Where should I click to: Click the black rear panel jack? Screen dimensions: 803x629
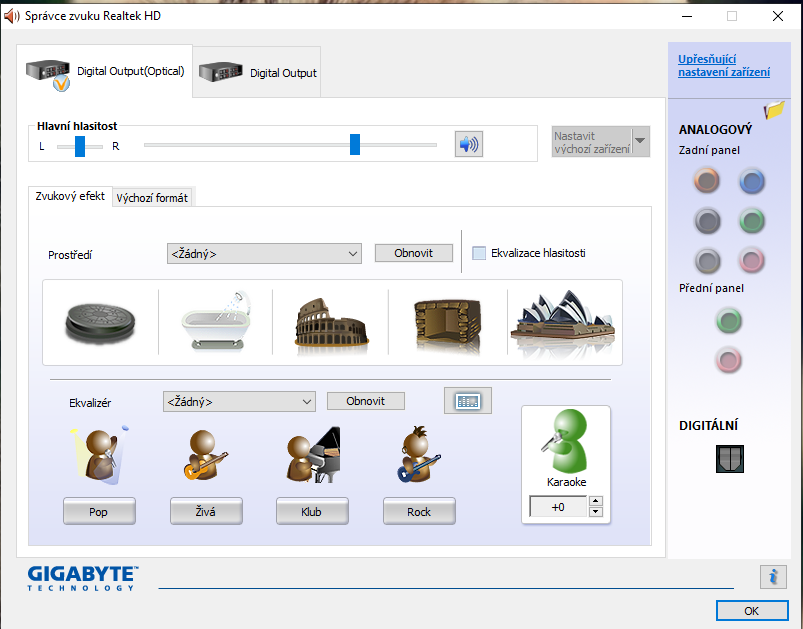coord(707,221)
